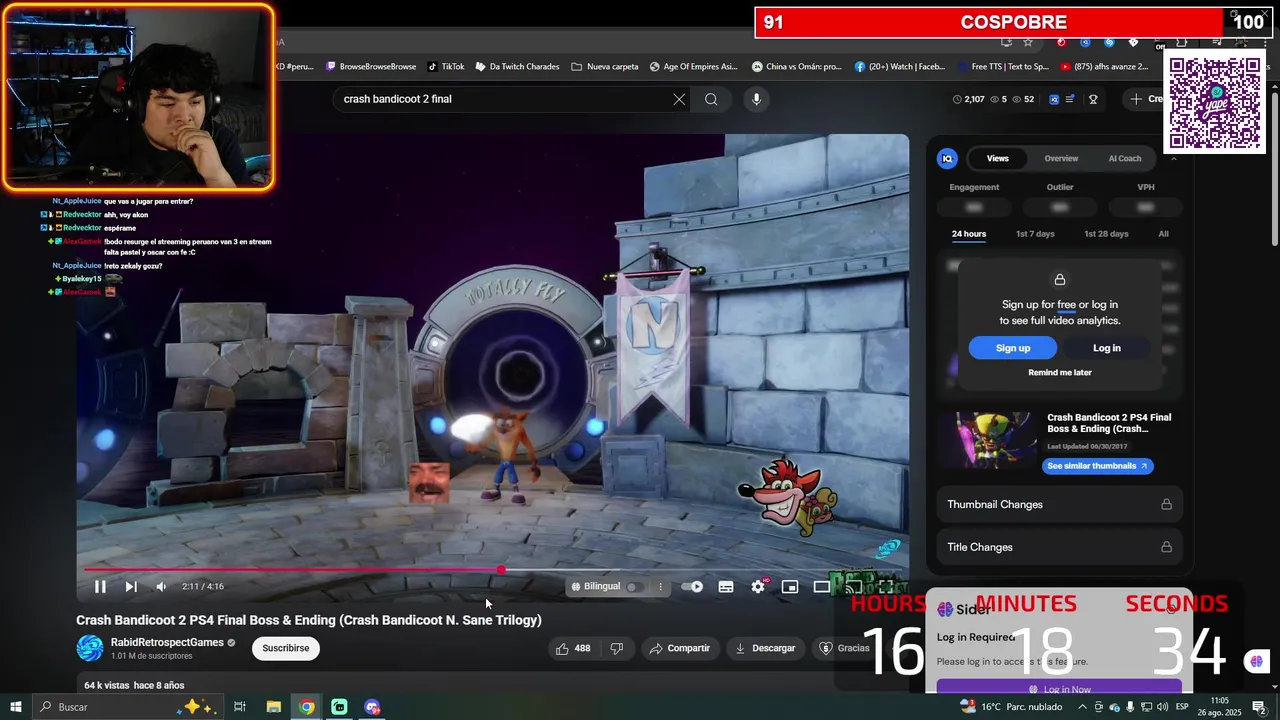The width and height of the screenshot is (1280, 720).
Task: Open File Explorer from the taskbar
Action: [273, 707]
